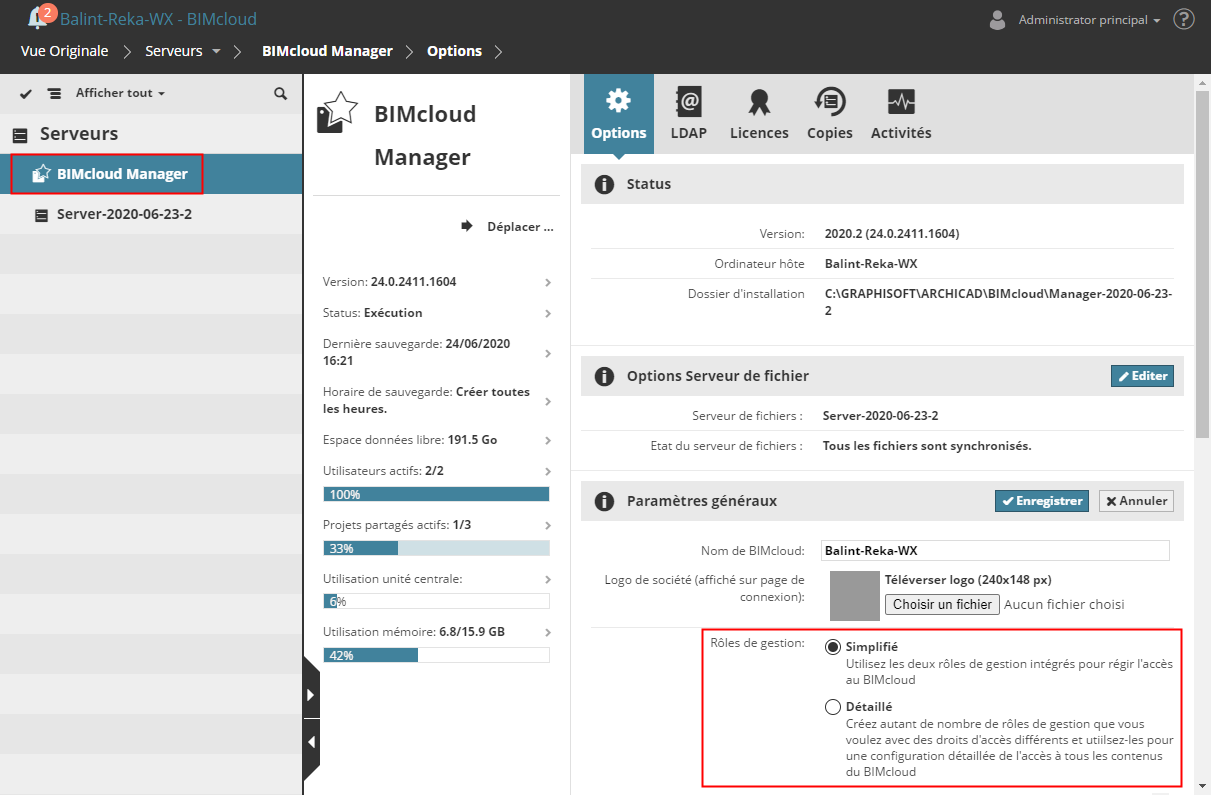This screenshot has width=1211, height=795.
Task: Click the Projets partagés 33% progress bar
Action: [436, 548]
